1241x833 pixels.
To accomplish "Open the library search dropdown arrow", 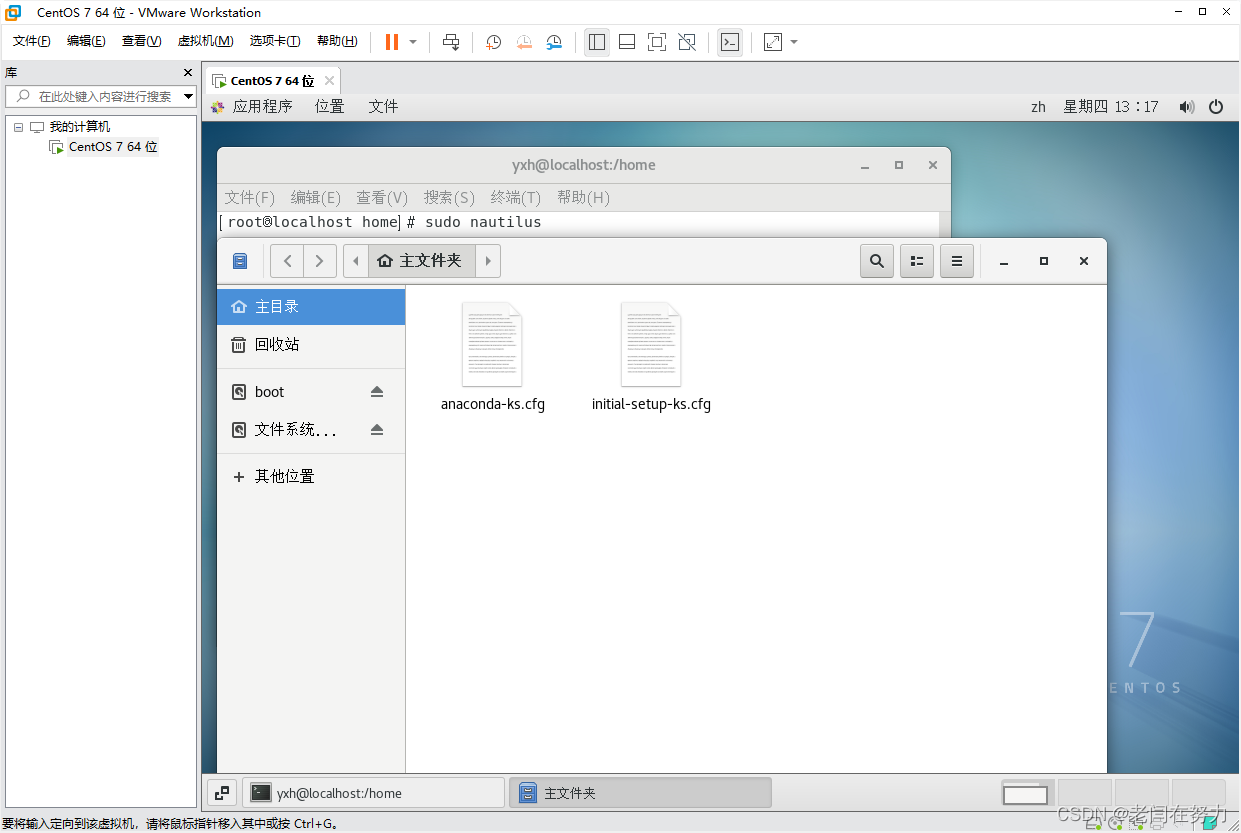I will tap(189, 96).
